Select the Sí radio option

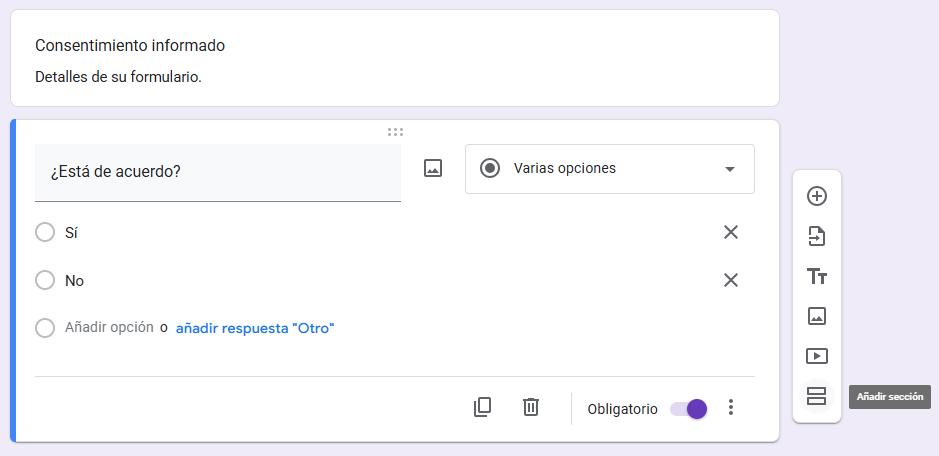(x=45, y=232)
